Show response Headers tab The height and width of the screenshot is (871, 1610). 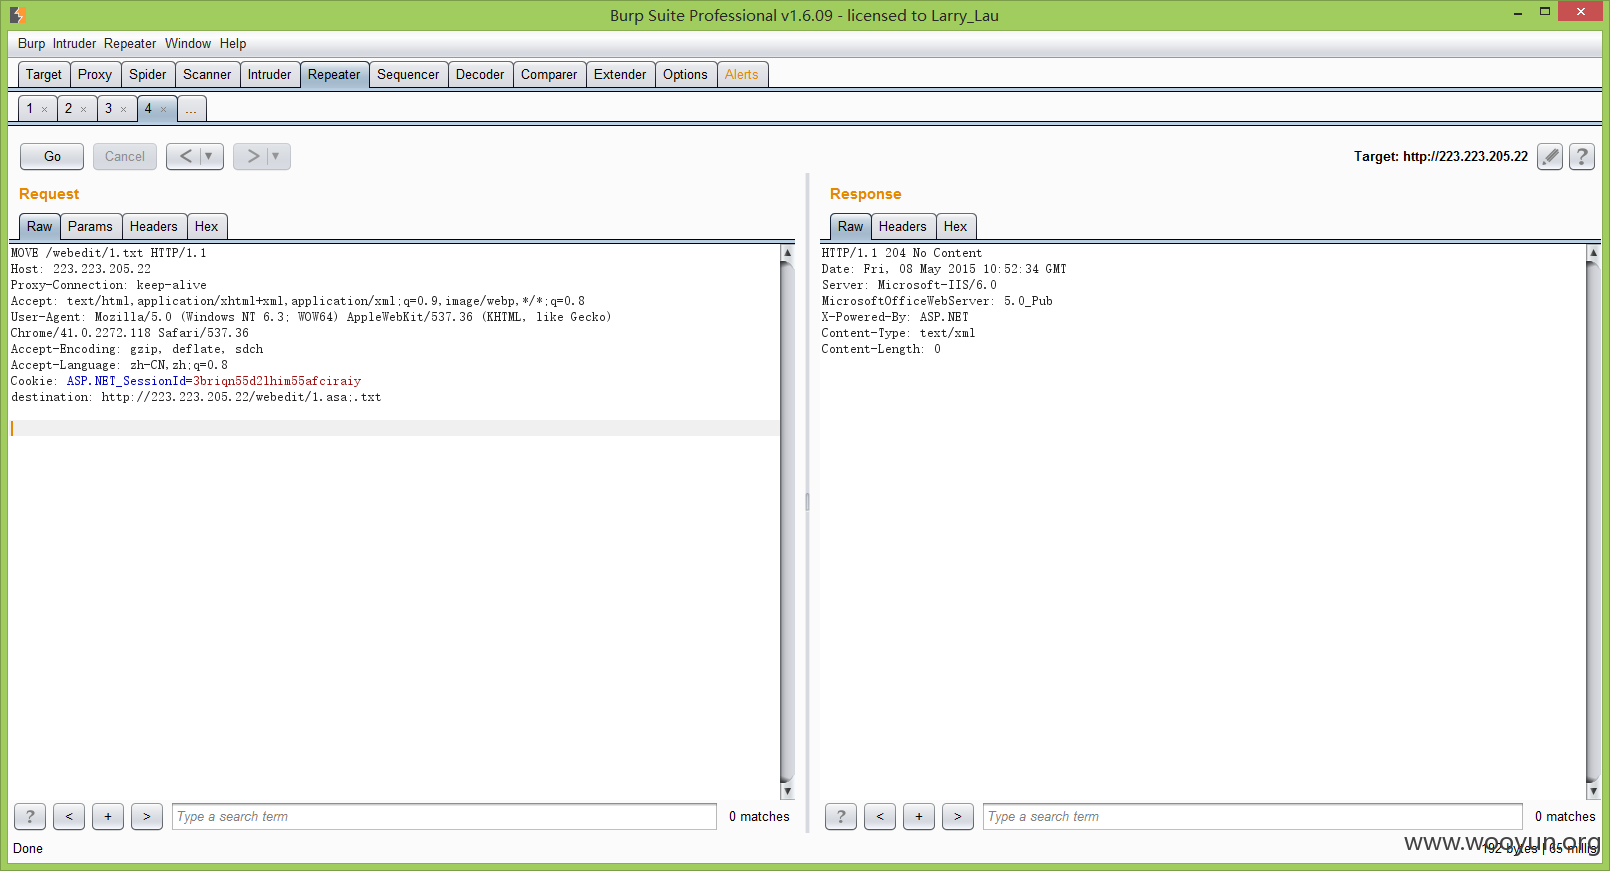903,227
